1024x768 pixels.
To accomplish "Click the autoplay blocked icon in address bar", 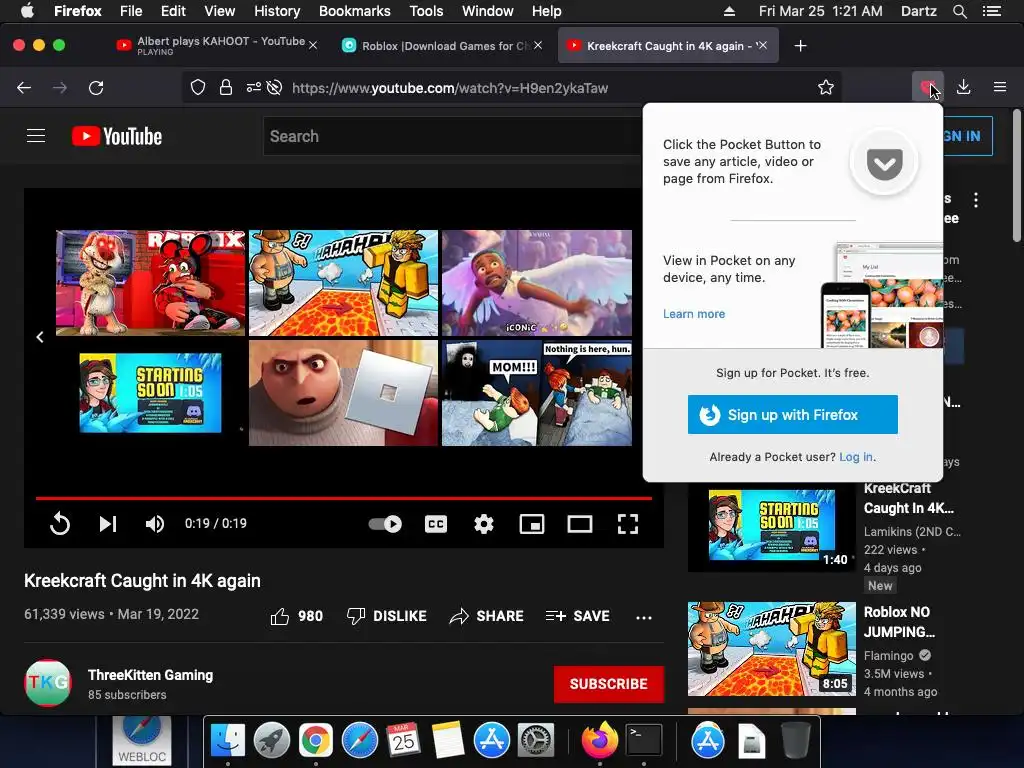I will pos(275,88).
